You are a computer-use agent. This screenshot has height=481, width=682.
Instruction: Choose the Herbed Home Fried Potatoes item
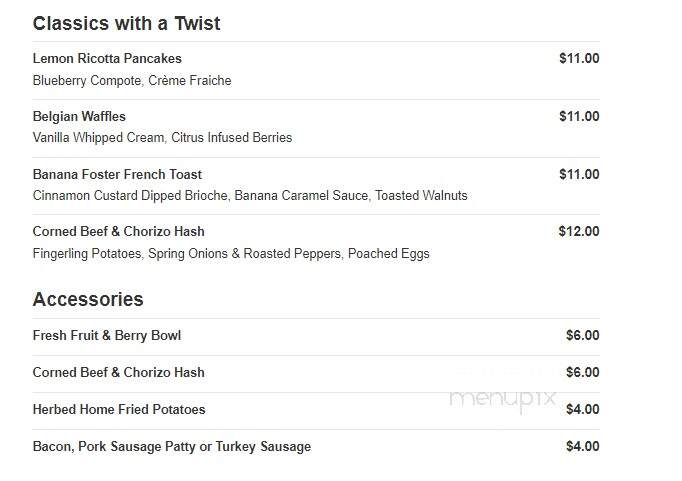119,410
